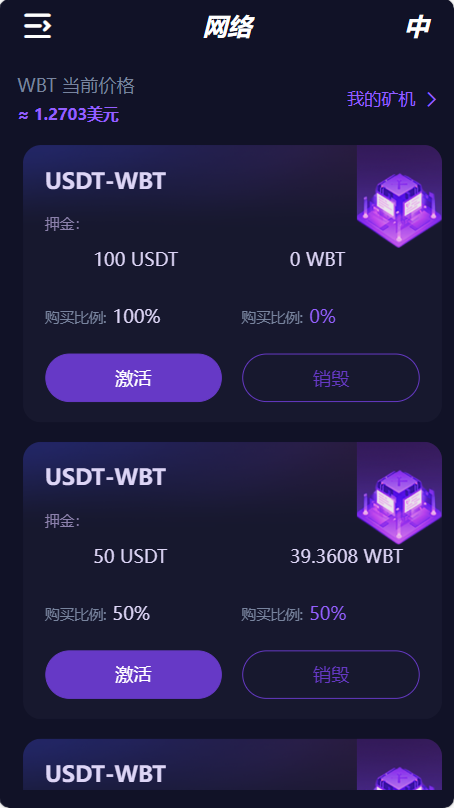454x808 pixels.
Task: Destroy the 100 USDT miner with 销毁
Action: click(331, 378)
